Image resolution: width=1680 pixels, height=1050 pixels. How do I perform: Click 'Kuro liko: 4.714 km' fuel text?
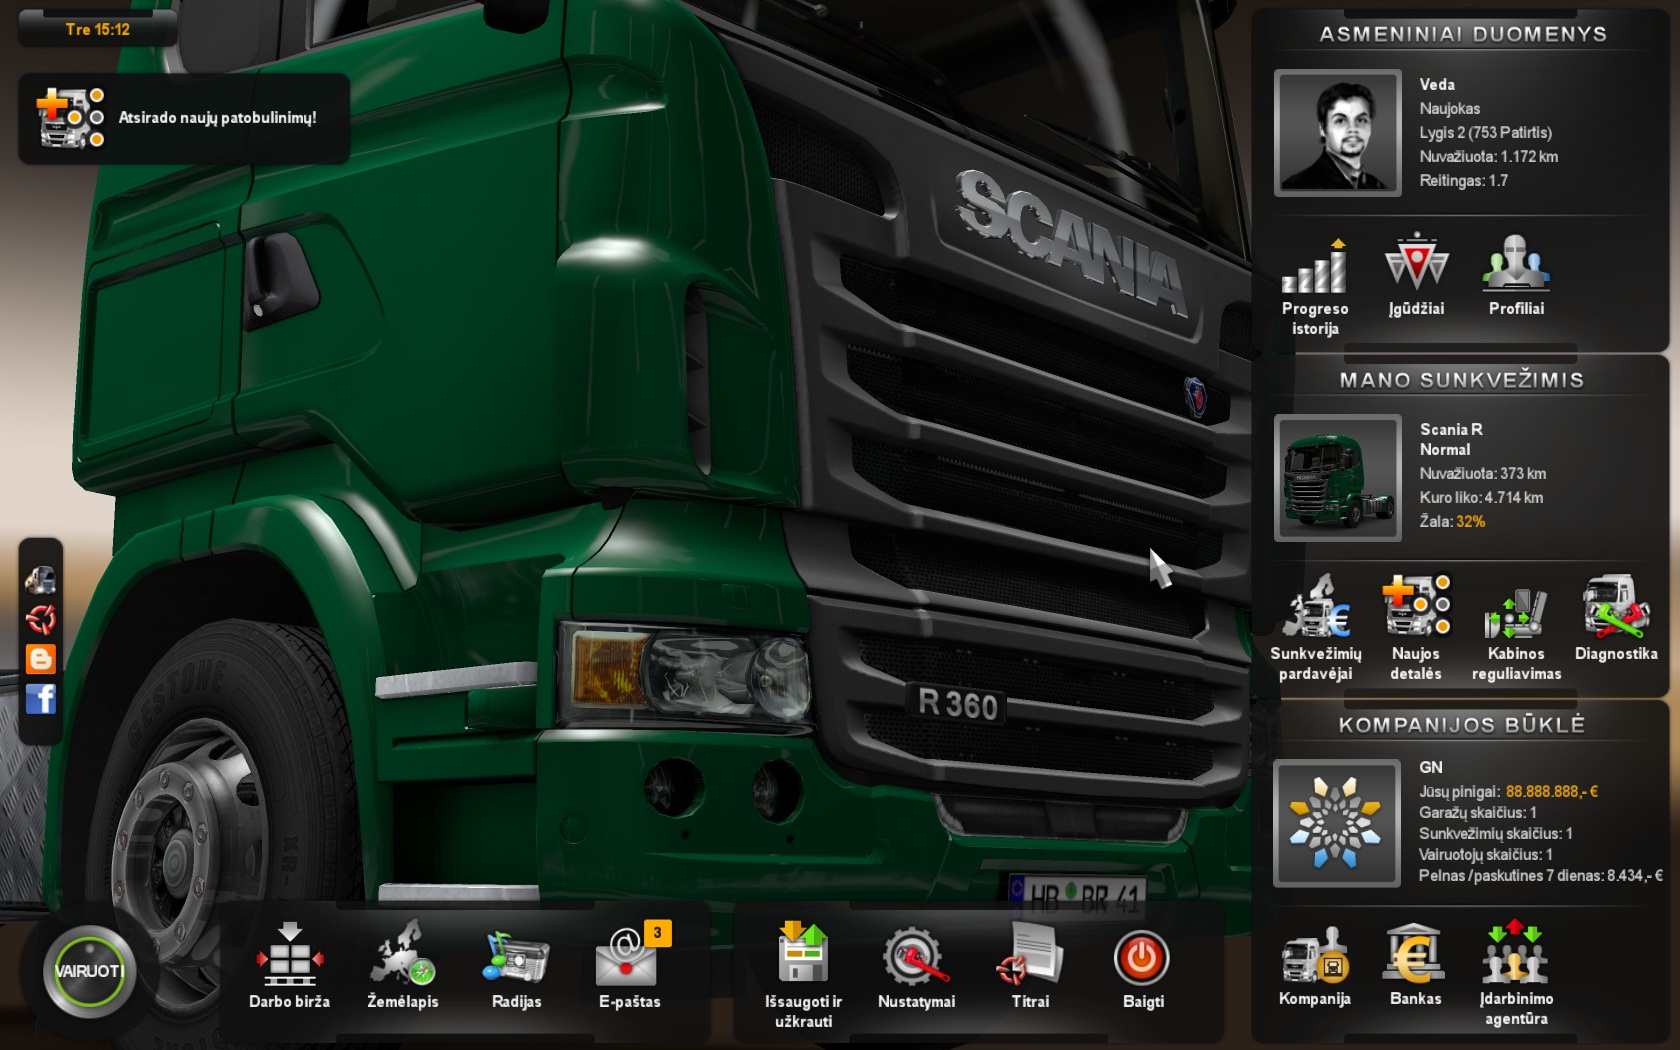(x=1481, y=498)
